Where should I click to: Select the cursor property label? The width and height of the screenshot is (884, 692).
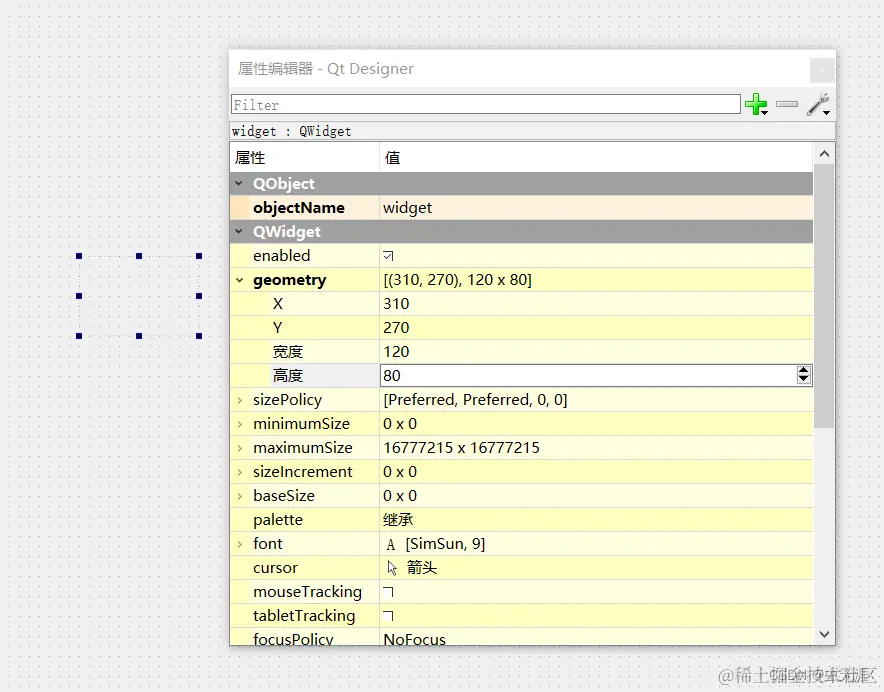[x=275, y=568]
